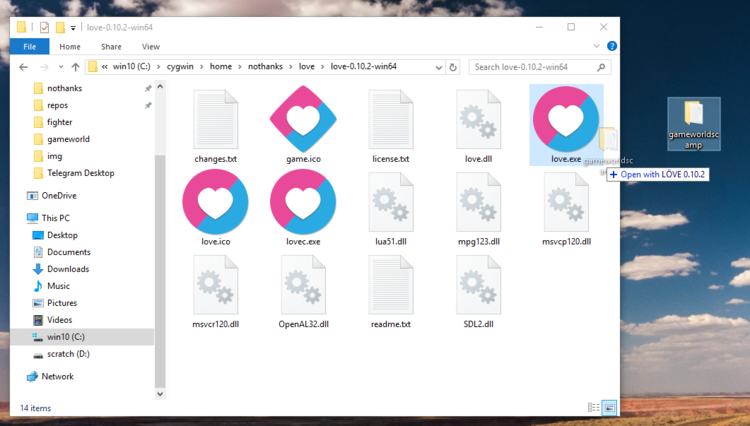The width and height of the screenshot is (750, 426).
Task: Select the msvcr120.dll file
Action: pos(215,285)
